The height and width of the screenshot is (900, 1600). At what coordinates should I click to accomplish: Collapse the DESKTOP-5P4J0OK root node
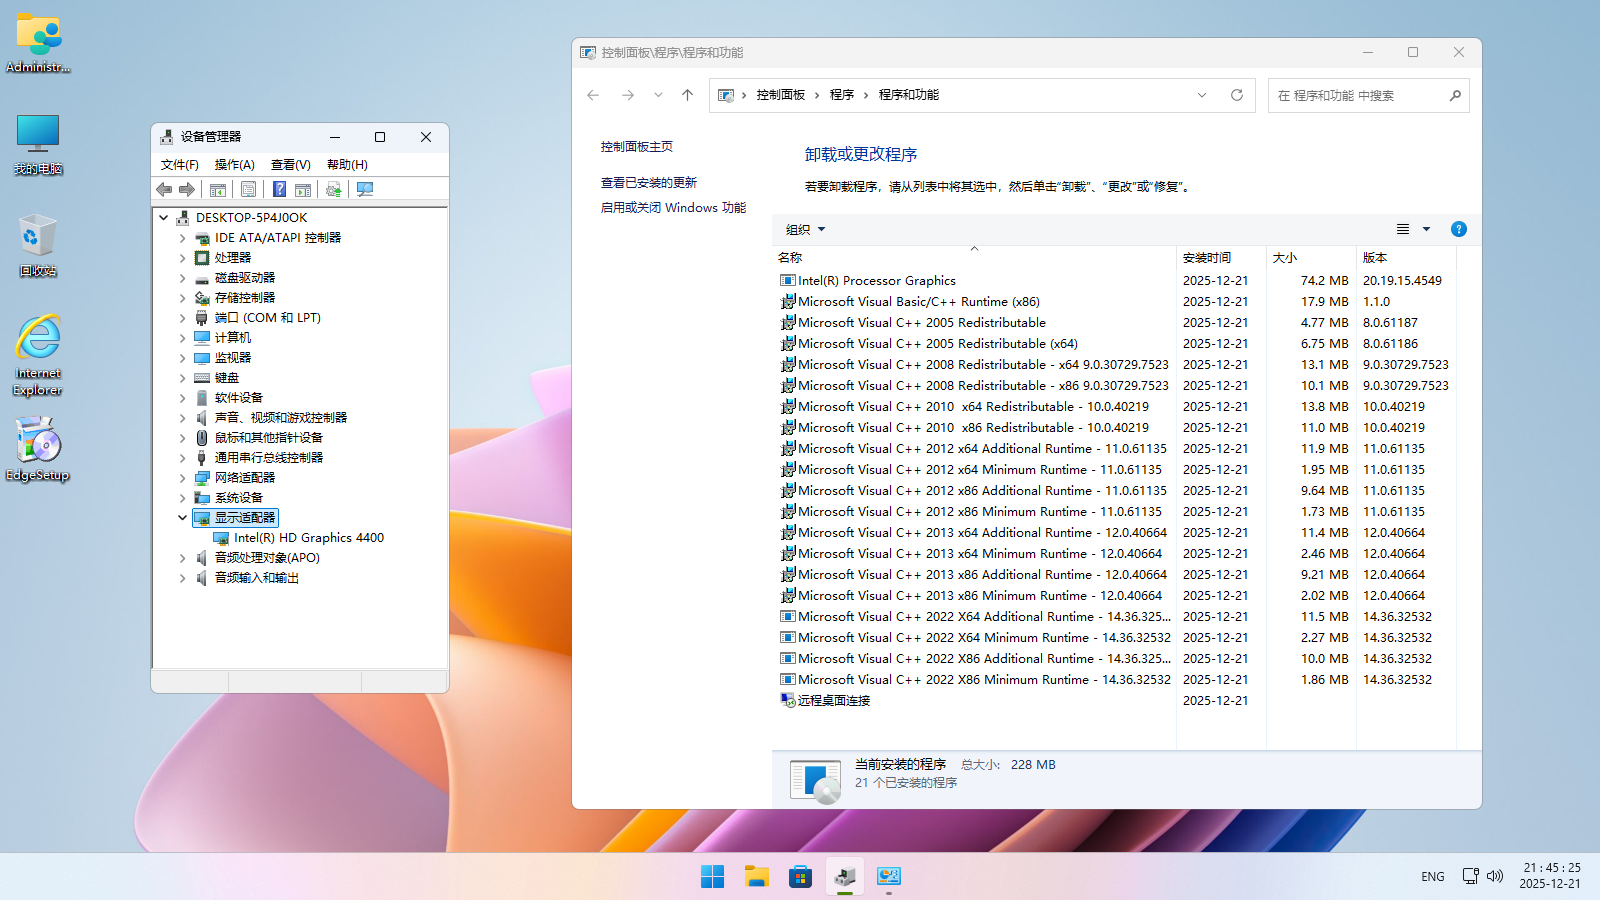[164, 217]
